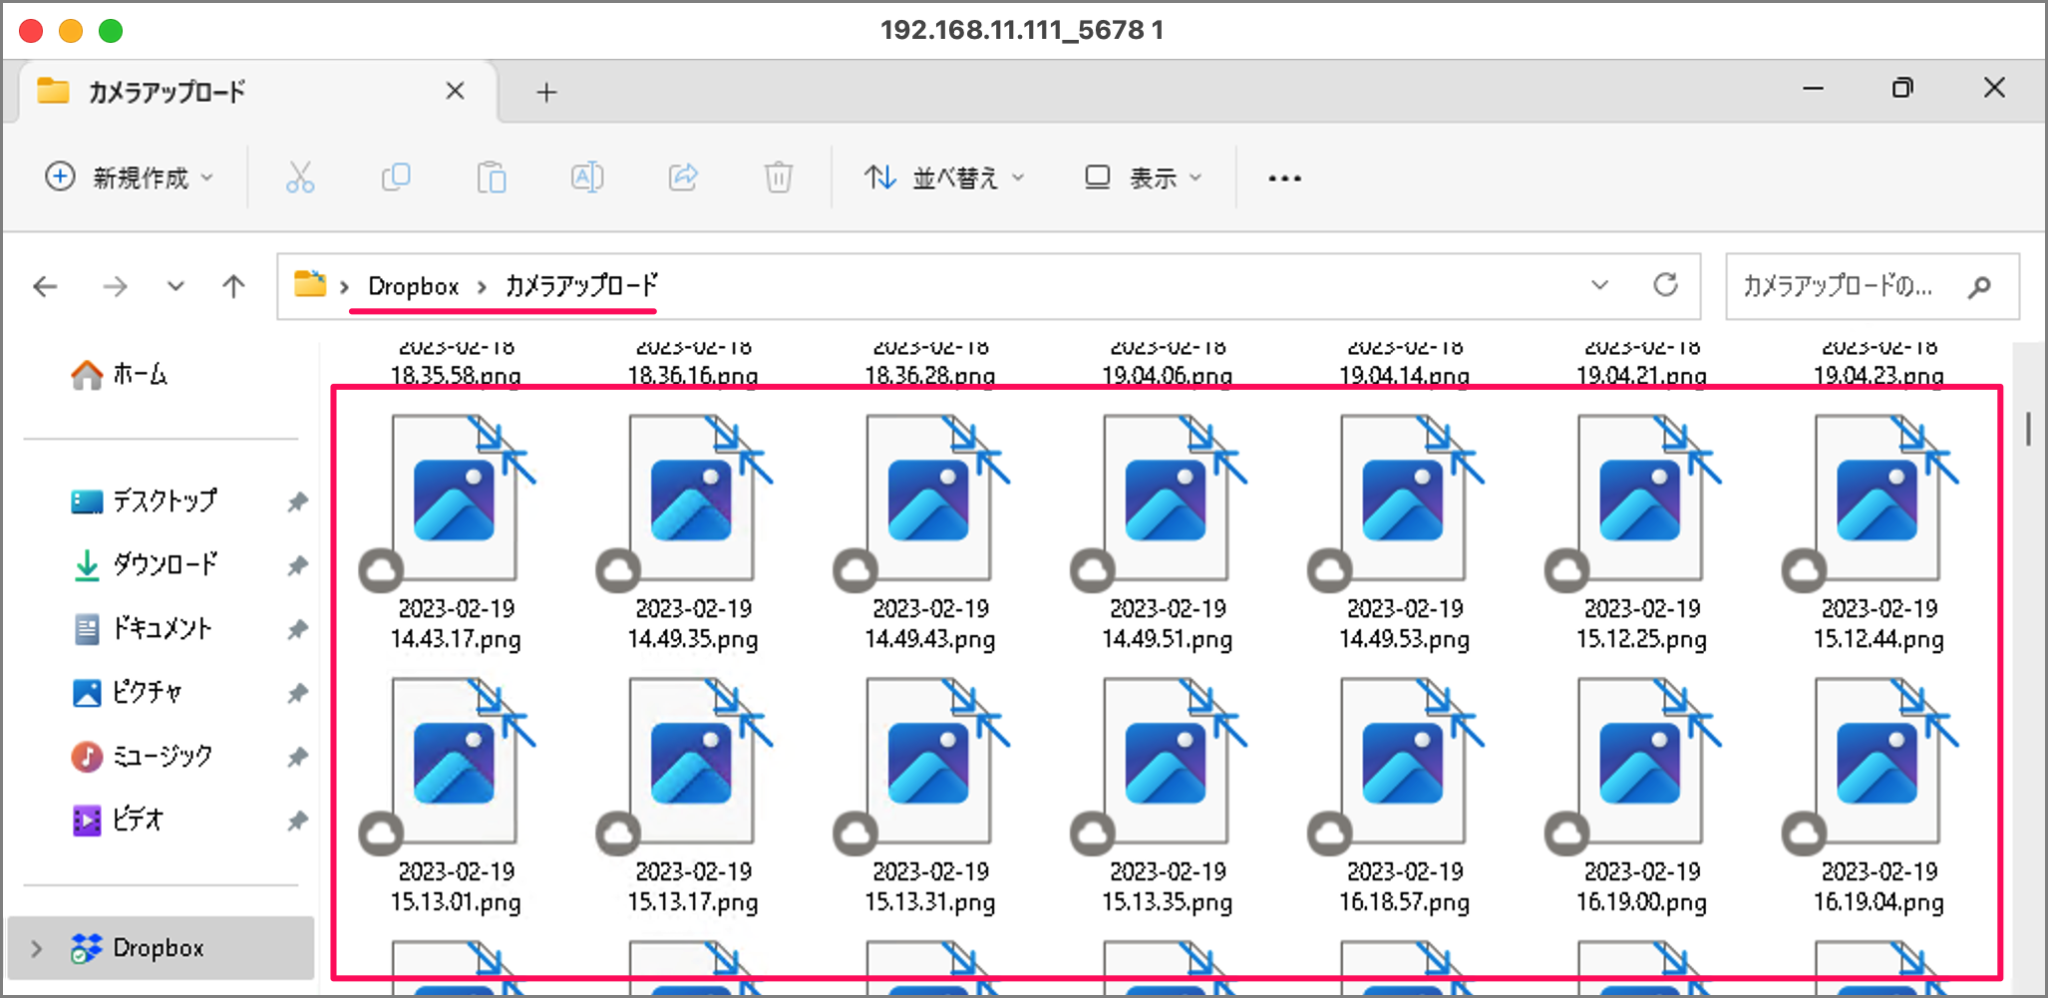2048x998 pixels.
Task: Select the Rename icon
Action: (587, 177)
